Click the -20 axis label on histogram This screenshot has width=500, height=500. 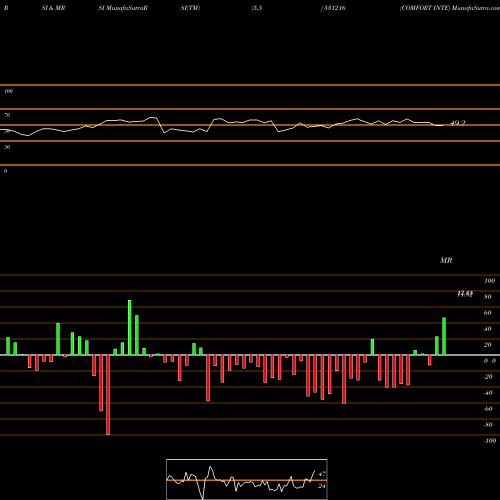click(488, 377)
